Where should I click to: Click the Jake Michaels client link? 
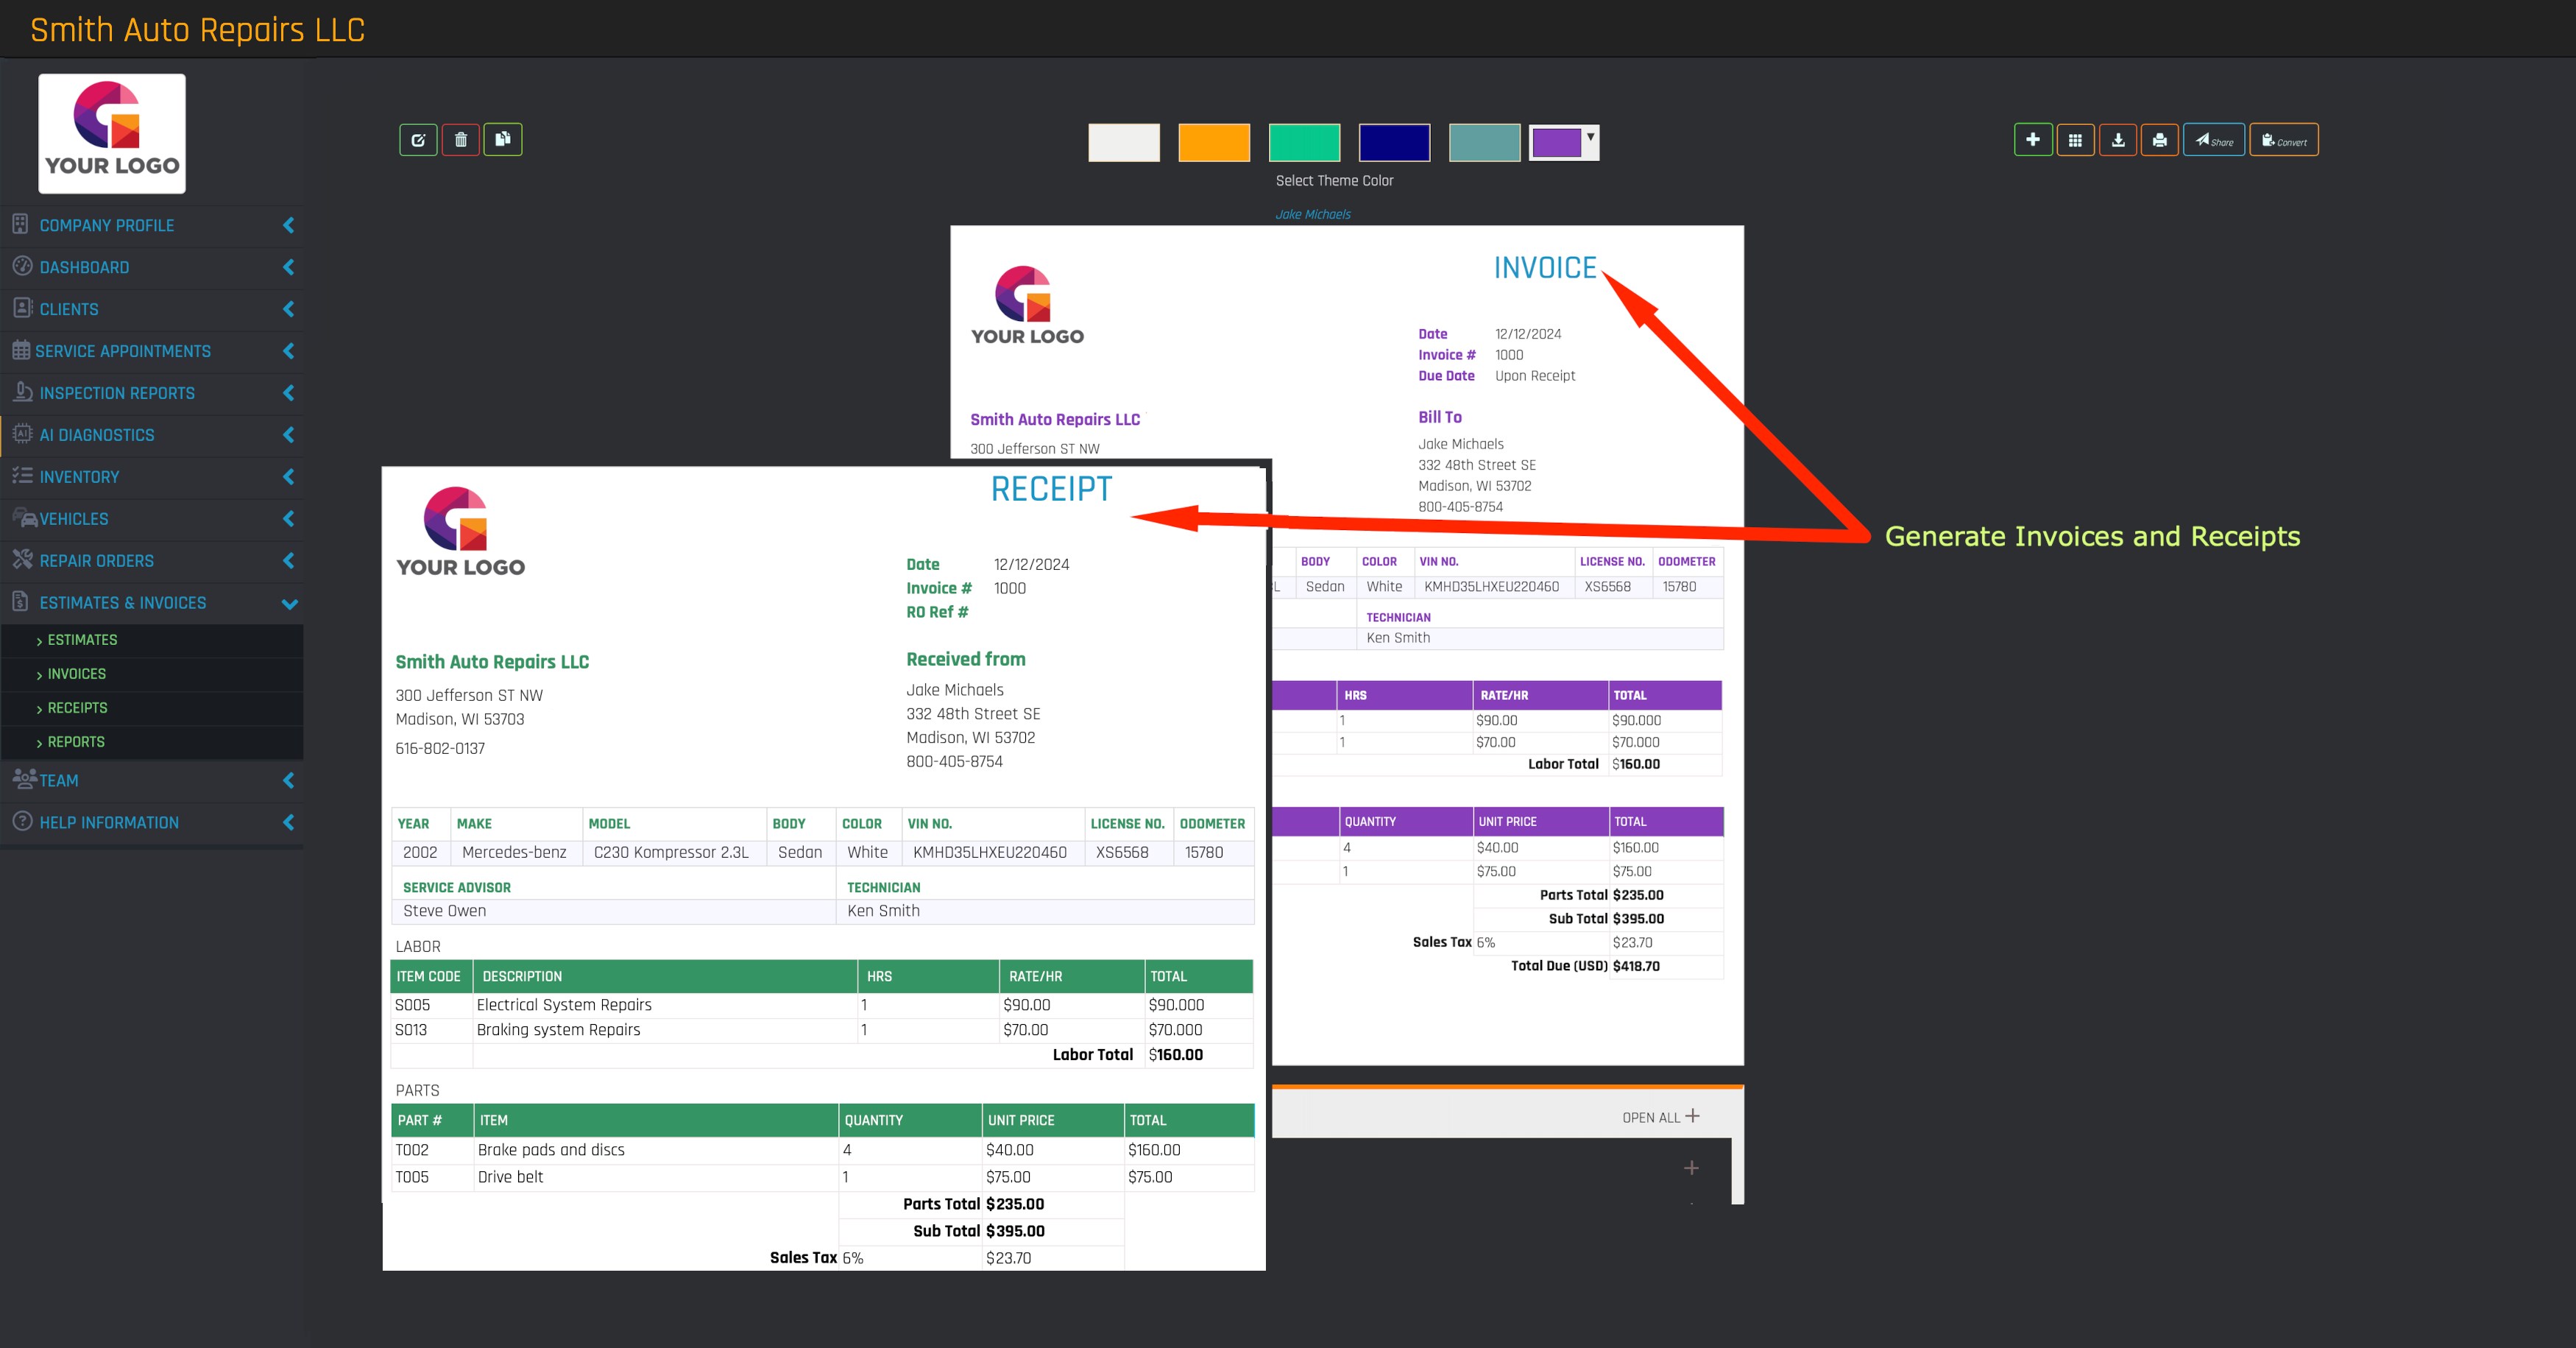1313,214
